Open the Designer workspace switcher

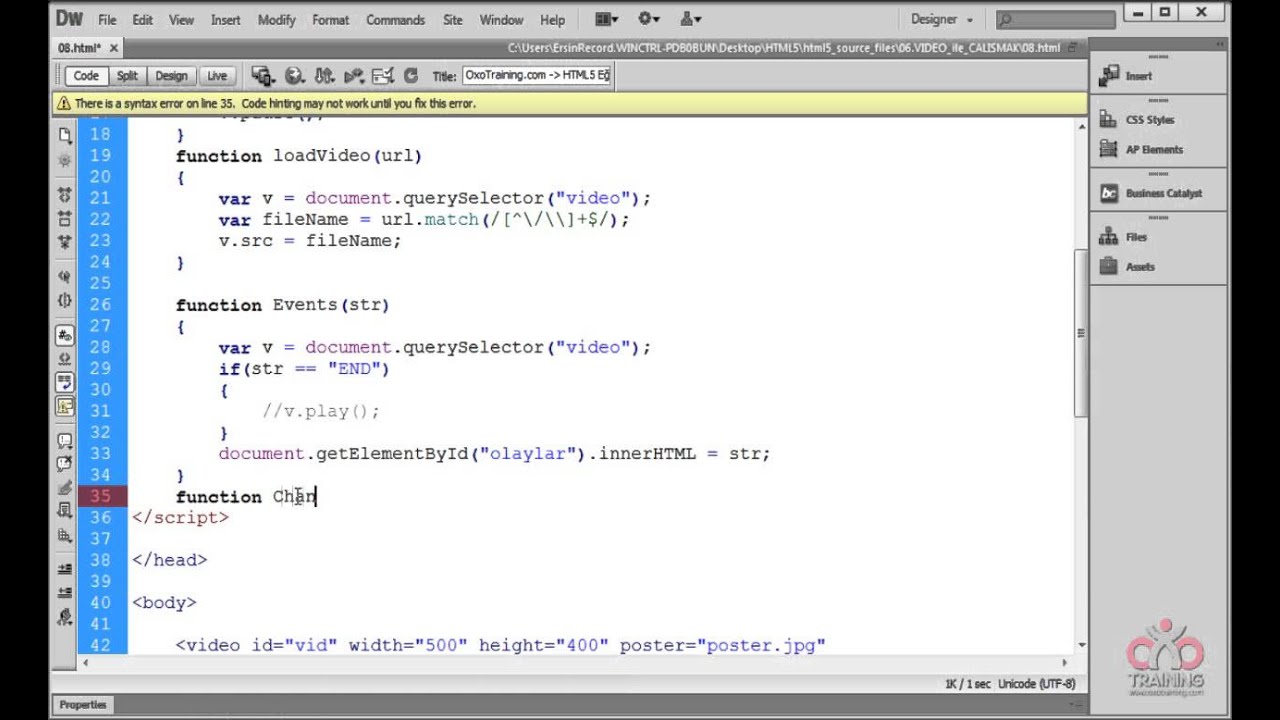pyautogui.click(x=942, y=19)
